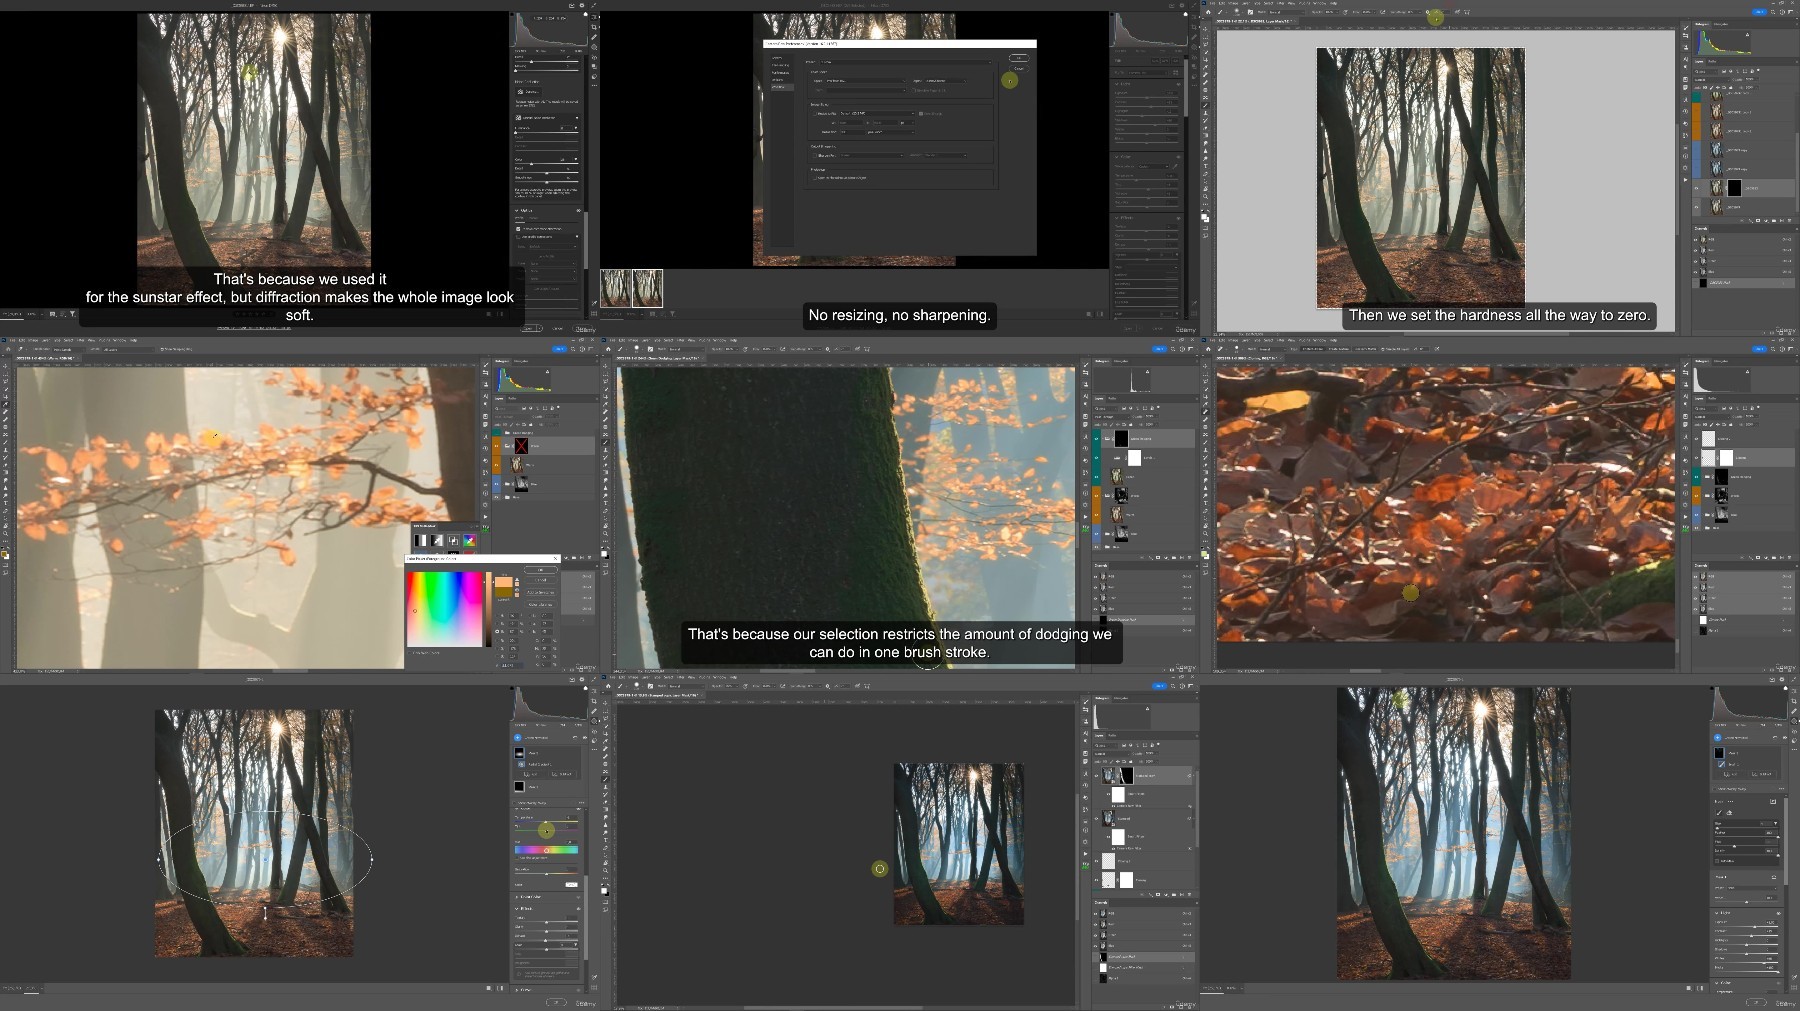Click the blue Share button in the hardness-caption frame
The width and height of the screenshot is (1800, 1011).
click(1759, 12)
